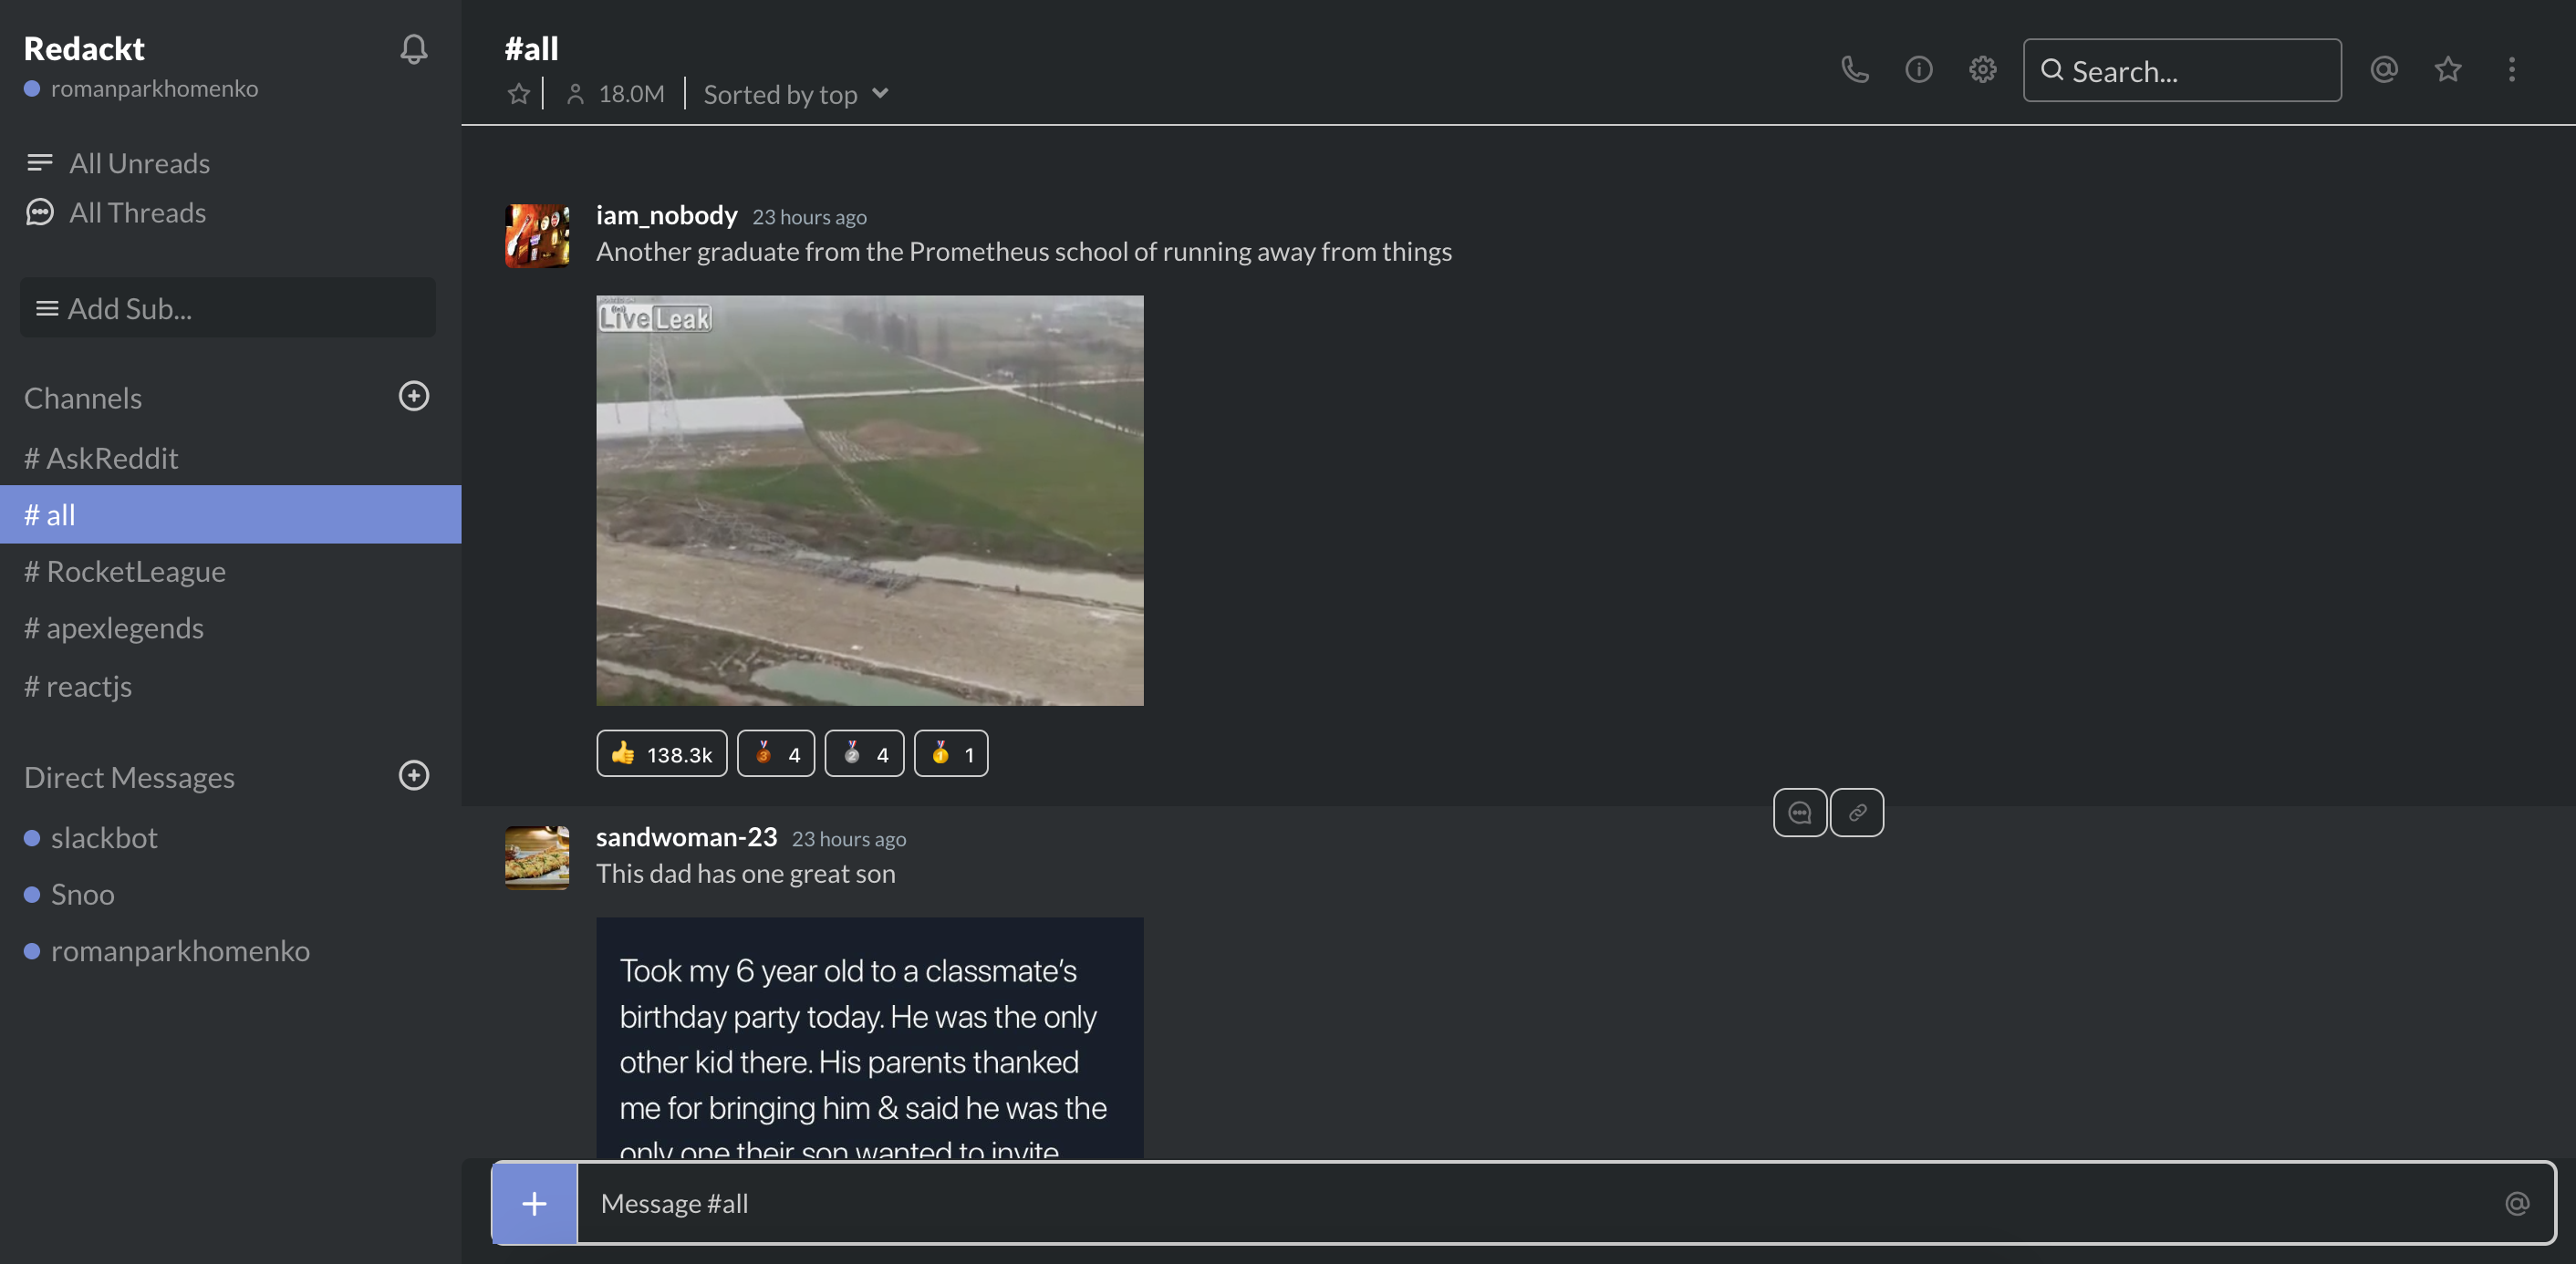Click the workspace settings gear icon
The height and width of the screenshot is (1264, 2576).
point(1983,69)
